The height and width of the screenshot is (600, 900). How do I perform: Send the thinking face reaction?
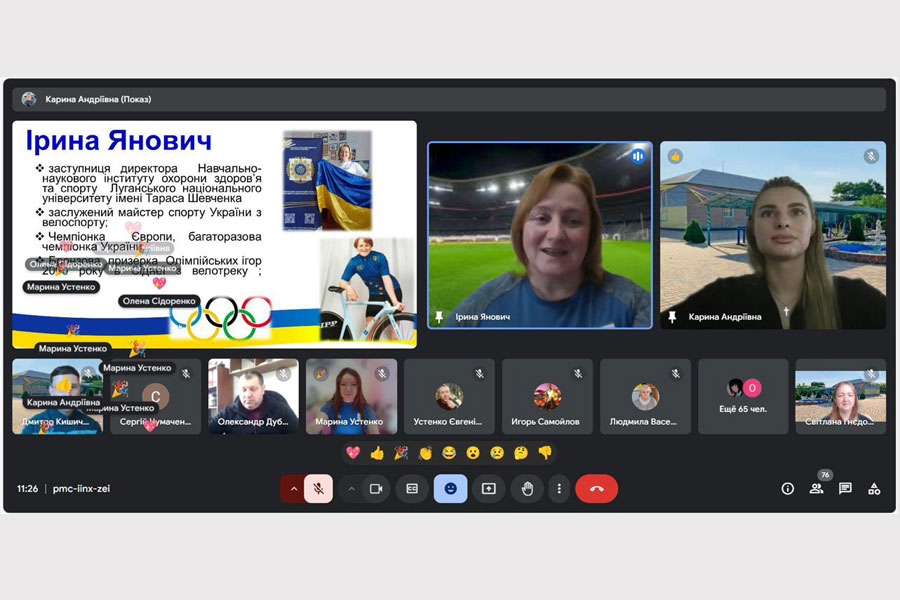coord(521,453)
